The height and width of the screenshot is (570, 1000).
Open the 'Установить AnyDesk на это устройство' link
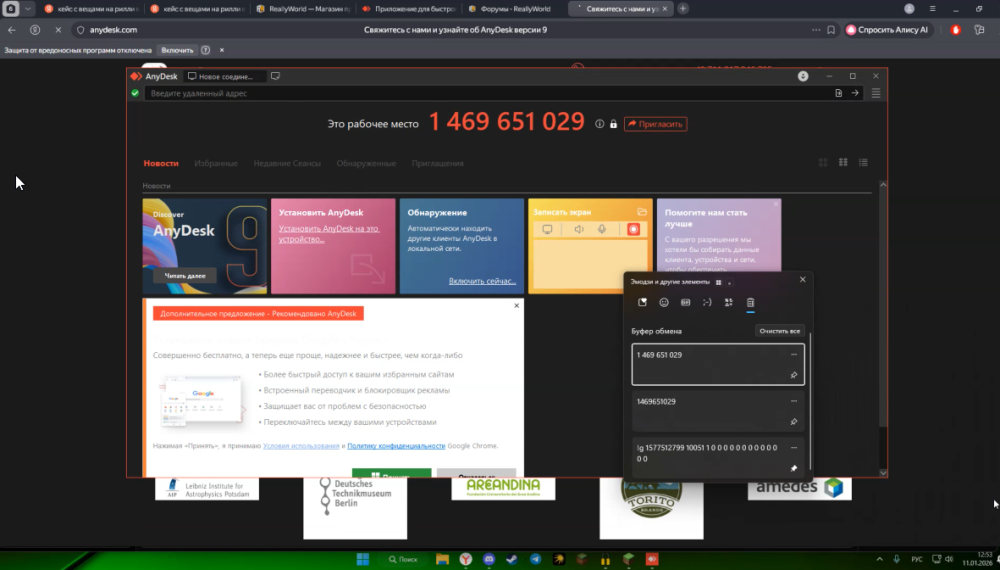(329, 233)
